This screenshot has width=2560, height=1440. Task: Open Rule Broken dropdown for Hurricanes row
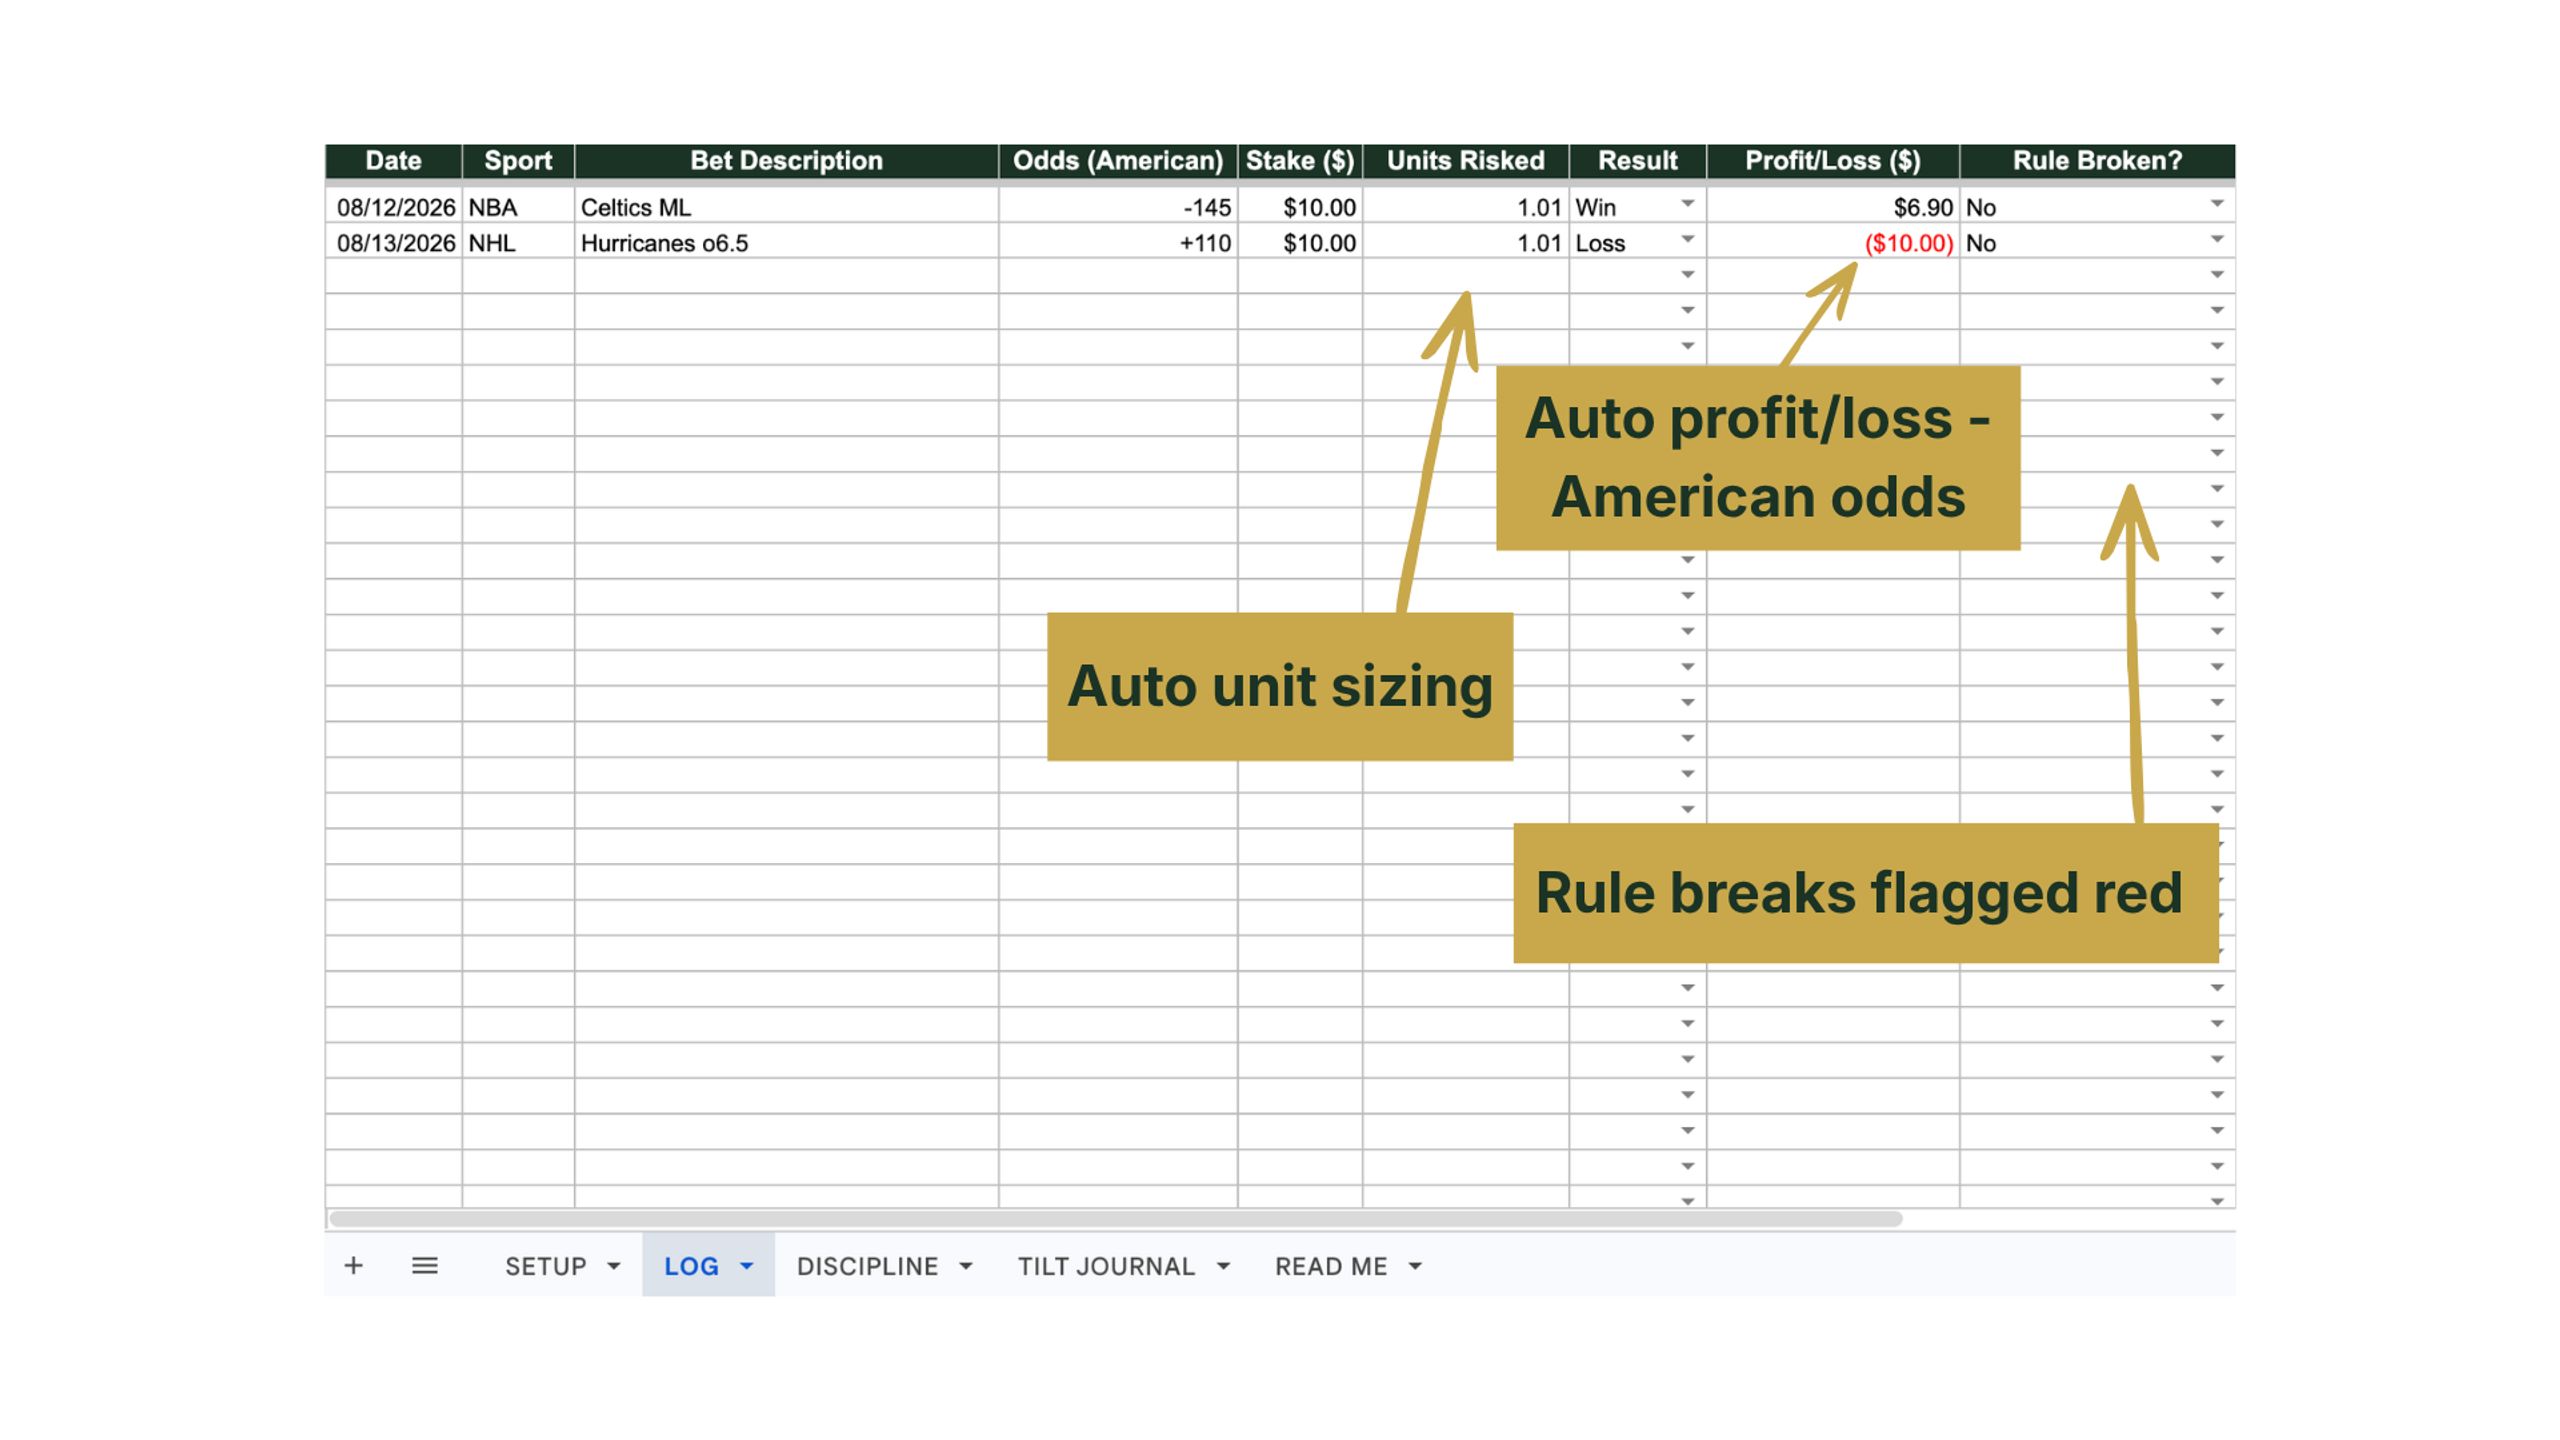2216,239
